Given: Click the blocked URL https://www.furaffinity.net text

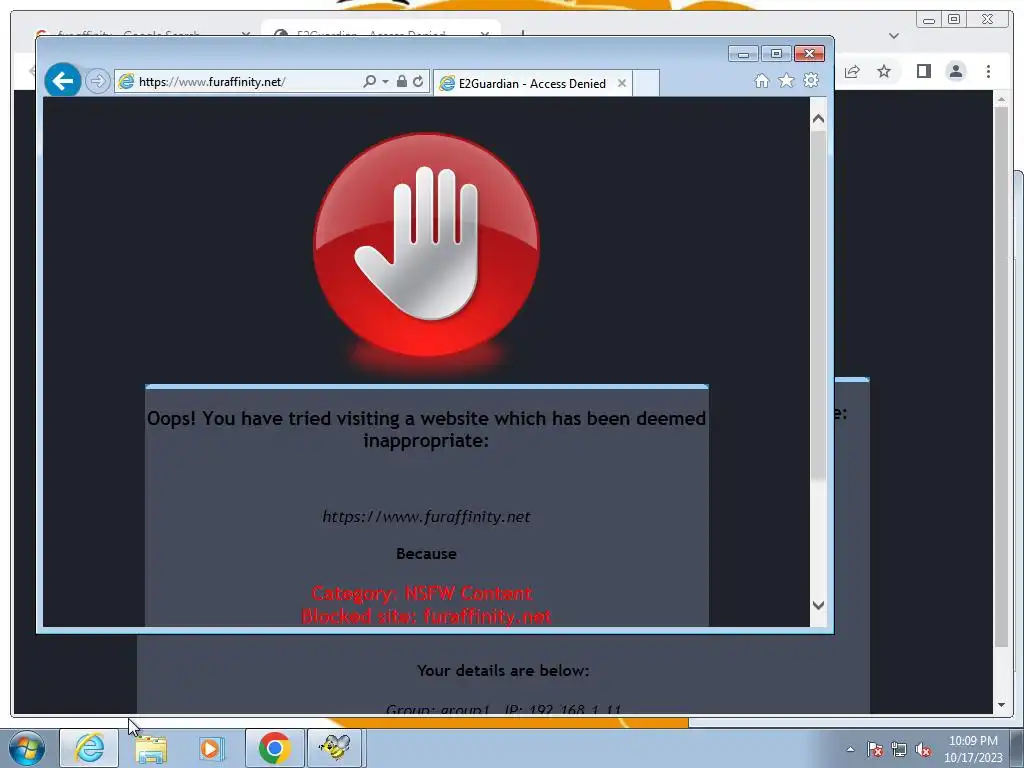Looking at the screenshot, I should tap(426, 517).
